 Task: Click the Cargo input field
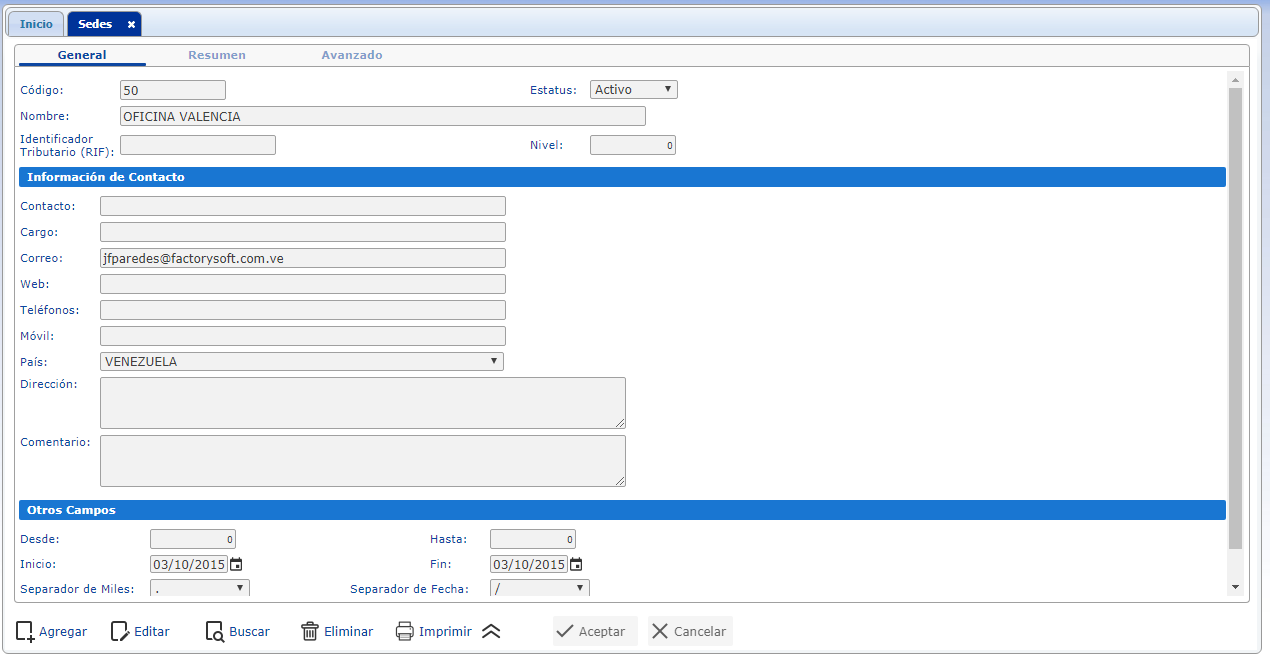[x=303, y=232]
